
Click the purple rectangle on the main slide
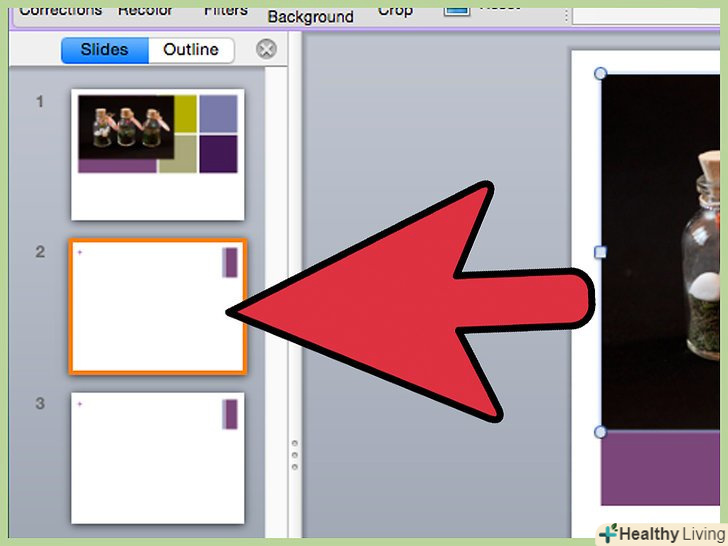[661, 468]
